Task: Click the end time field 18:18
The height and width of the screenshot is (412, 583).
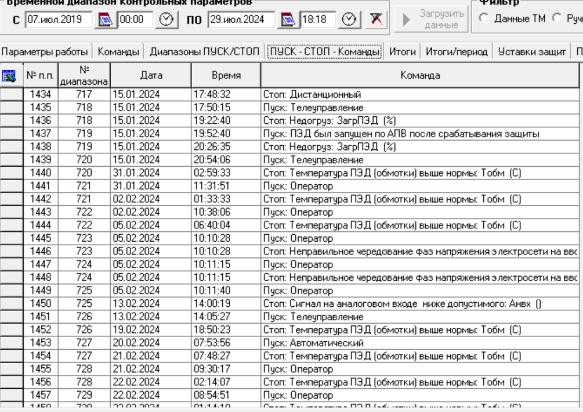Action: [318, 19]
